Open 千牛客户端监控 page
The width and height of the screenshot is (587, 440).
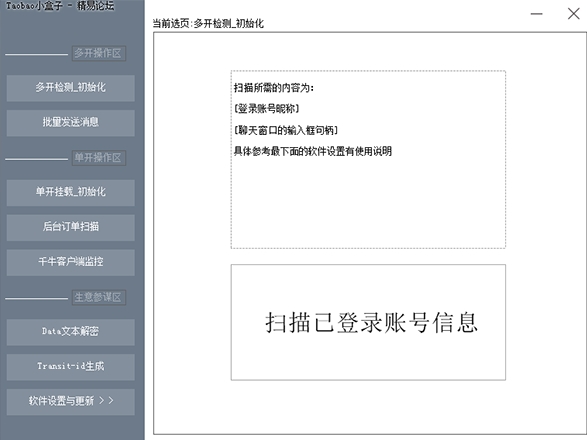tap(70, 262)
